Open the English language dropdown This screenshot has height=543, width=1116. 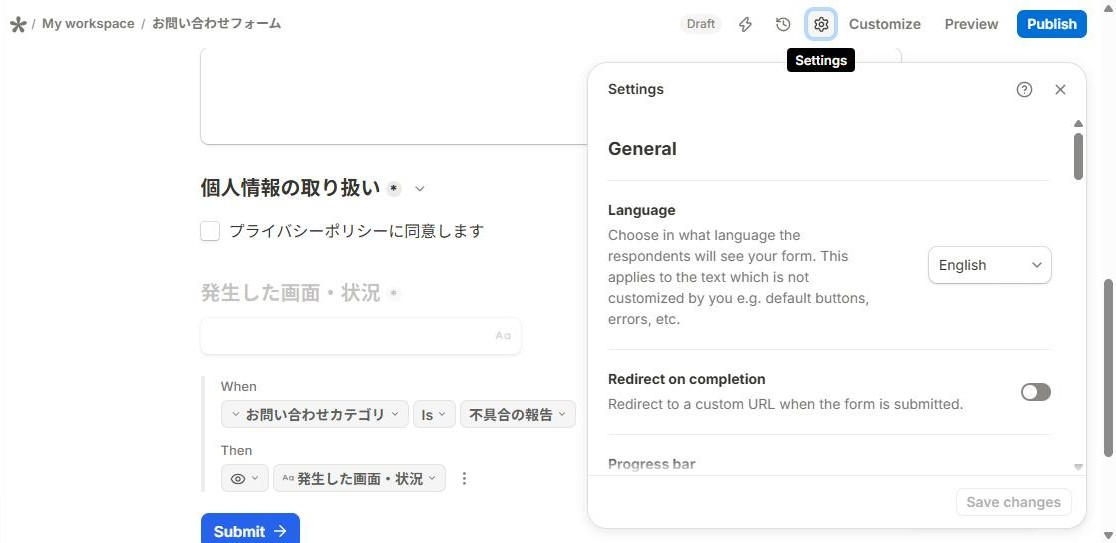point(989,265)
